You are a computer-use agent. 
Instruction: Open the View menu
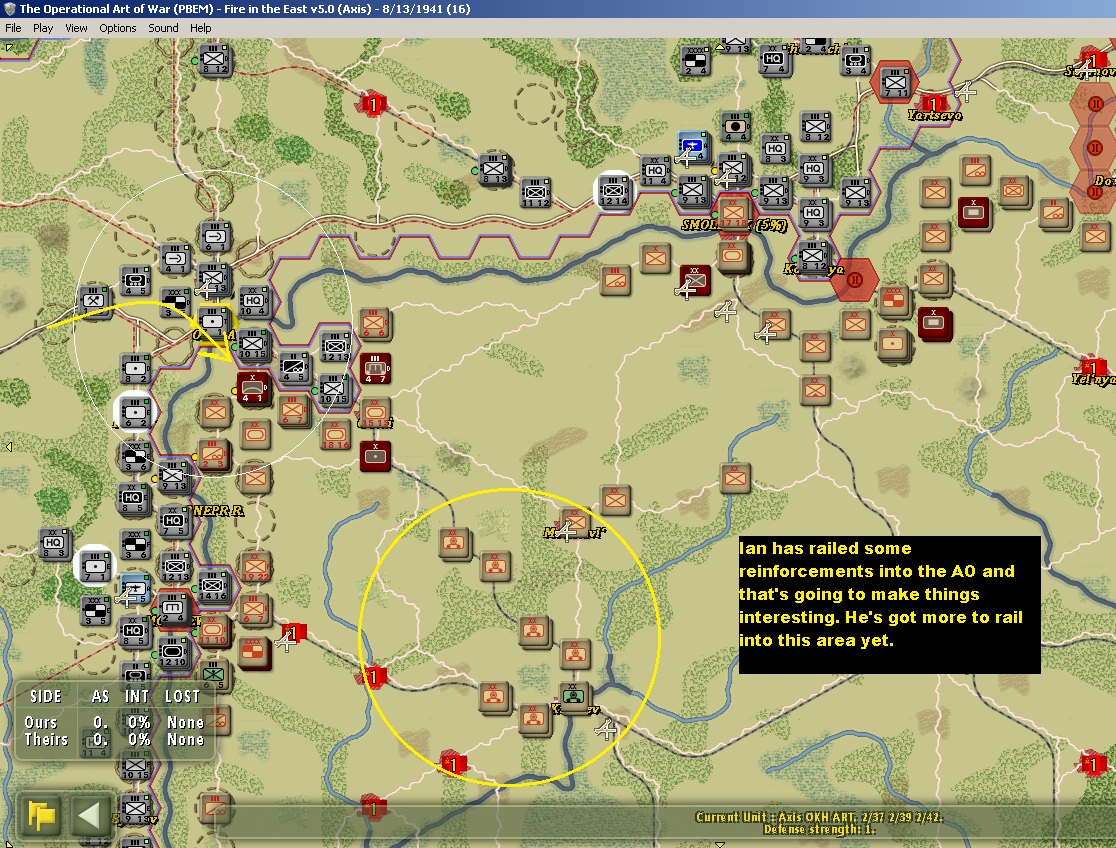[76, 28]
